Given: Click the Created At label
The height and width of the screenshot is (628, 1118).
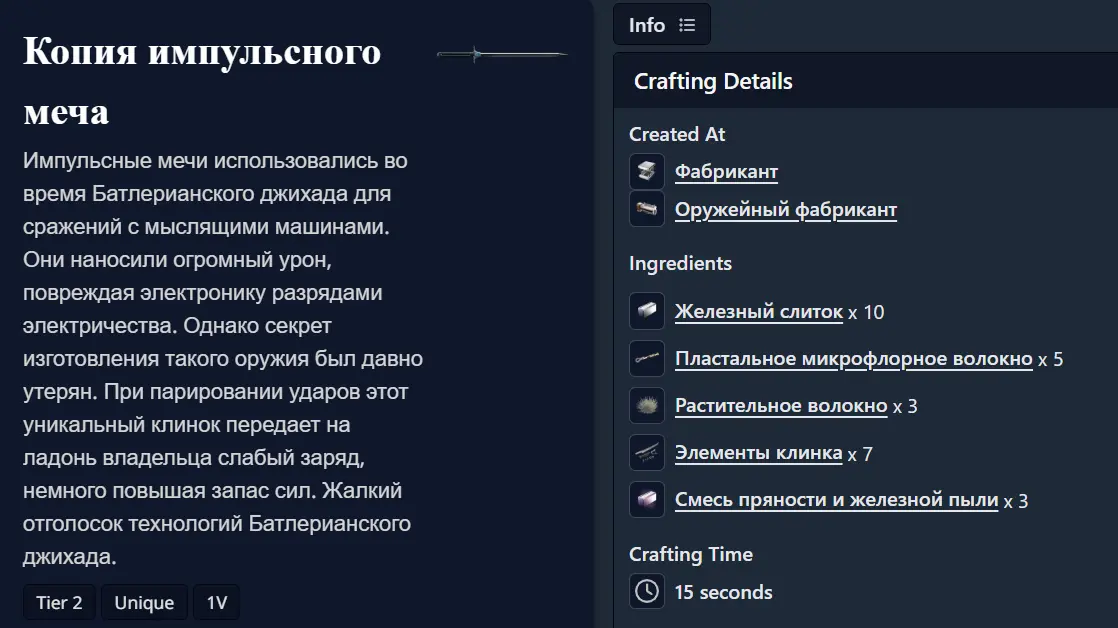Looking at the screenshot, I should (677, 134).
